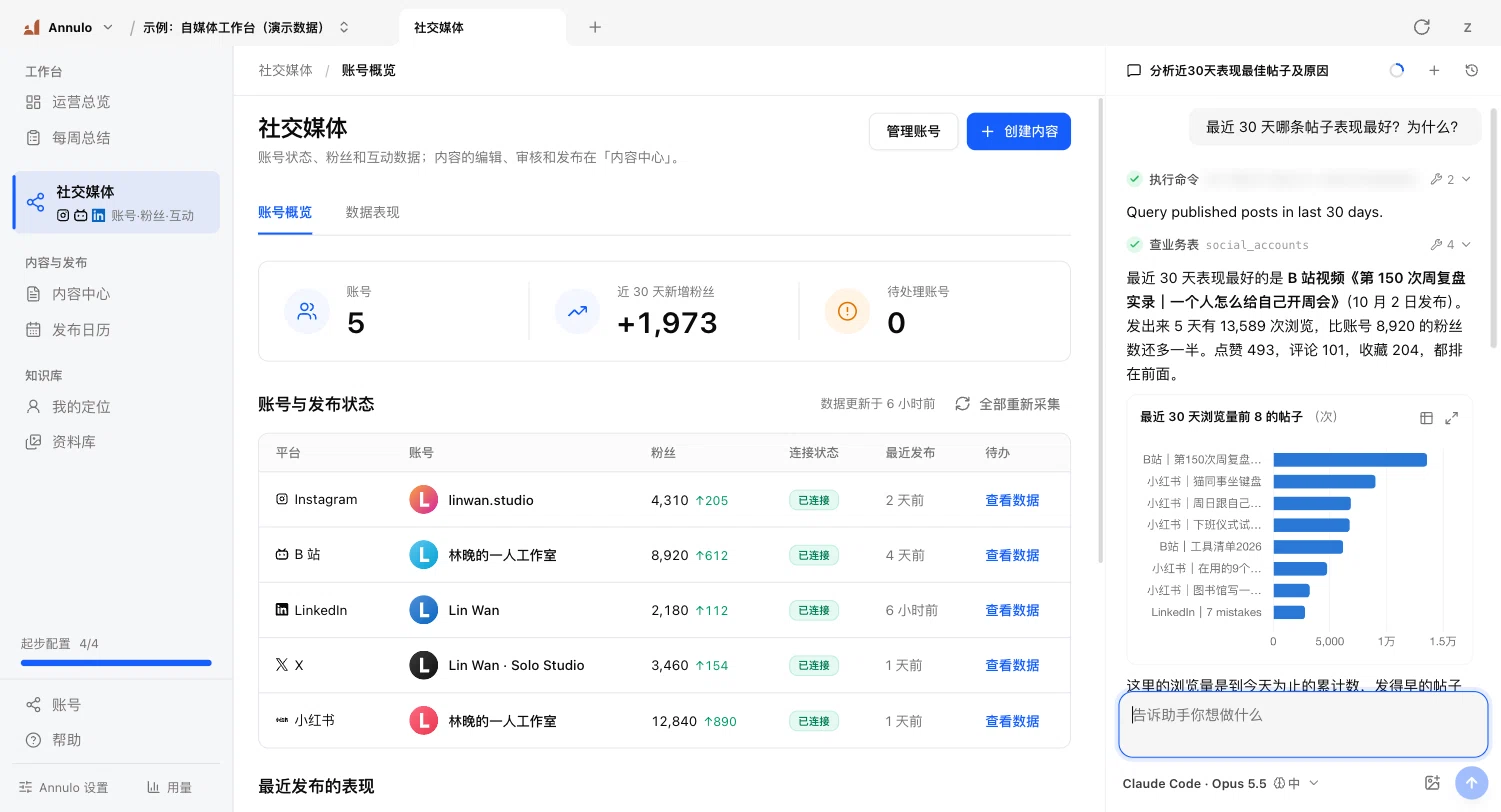This screenshot has height=812, width=1501.
Task: Click the 管理账号 button
Action: 914,131
